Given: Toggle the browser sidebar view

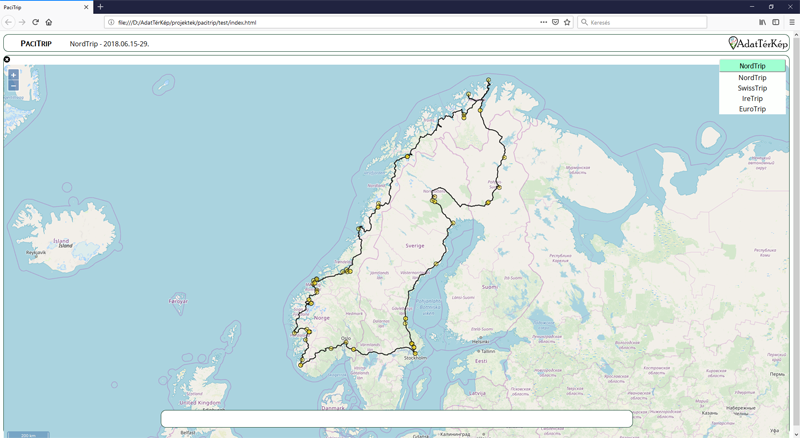Looking at the screenshot, I should (x=776, y=22).
